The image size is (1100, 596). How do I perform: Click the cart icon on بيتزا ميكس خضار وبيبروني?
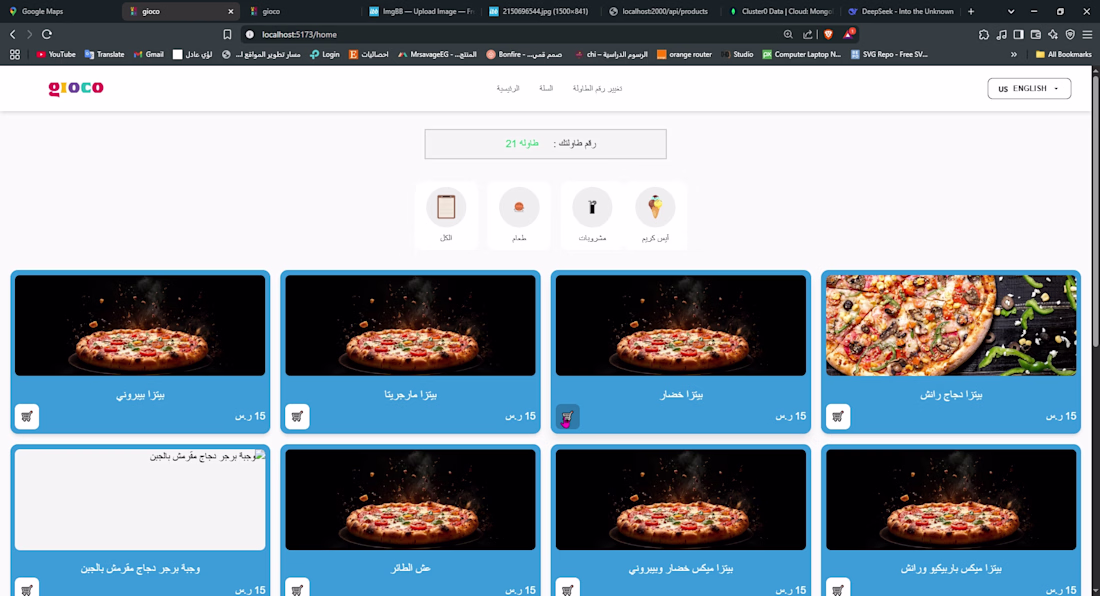tap(568, 588)
